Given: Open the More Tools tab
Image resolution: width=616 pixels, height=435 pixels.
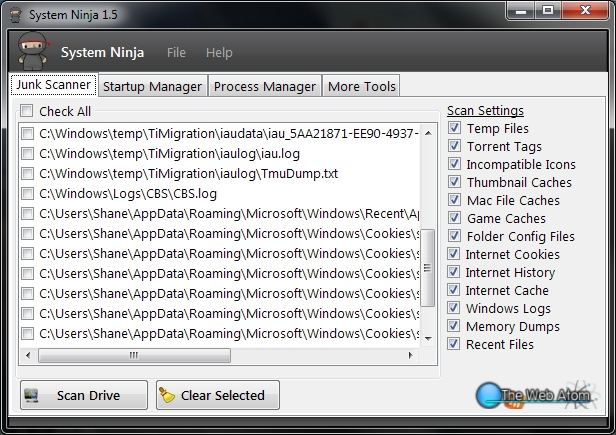Looking at the screenshot, I should [361, 86].
